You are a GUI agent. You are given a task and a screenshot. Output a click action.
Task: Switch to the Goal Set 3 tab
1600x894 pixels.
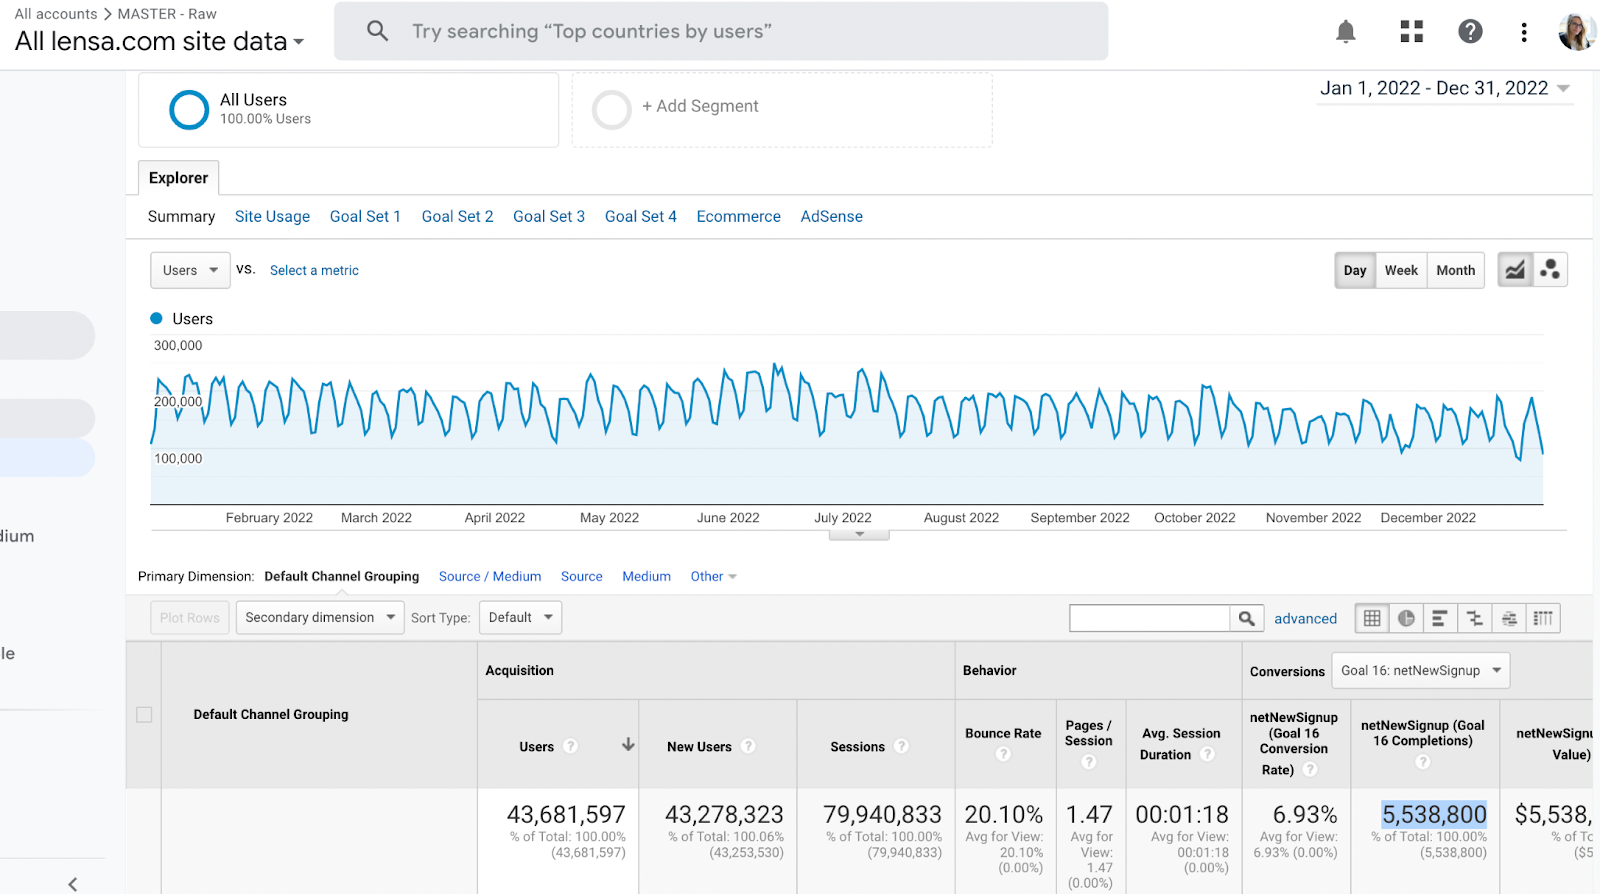(x=549, y=216)
